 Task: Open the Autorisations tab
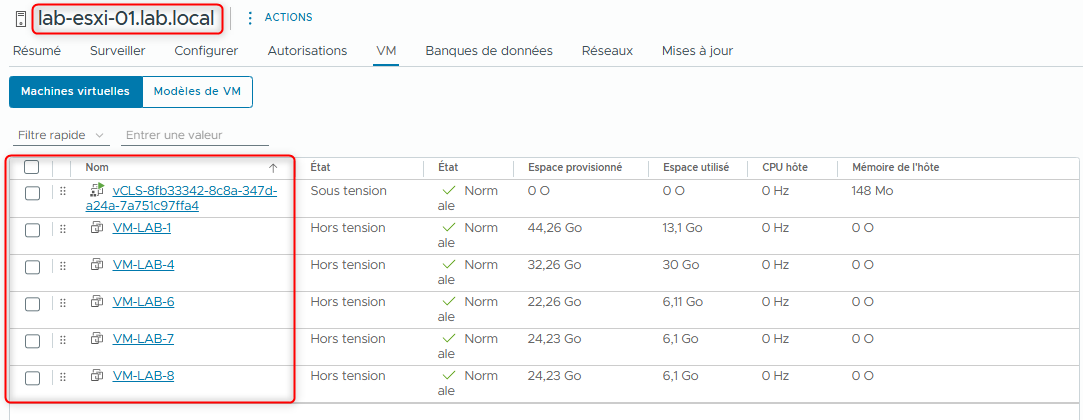point(307,50)
